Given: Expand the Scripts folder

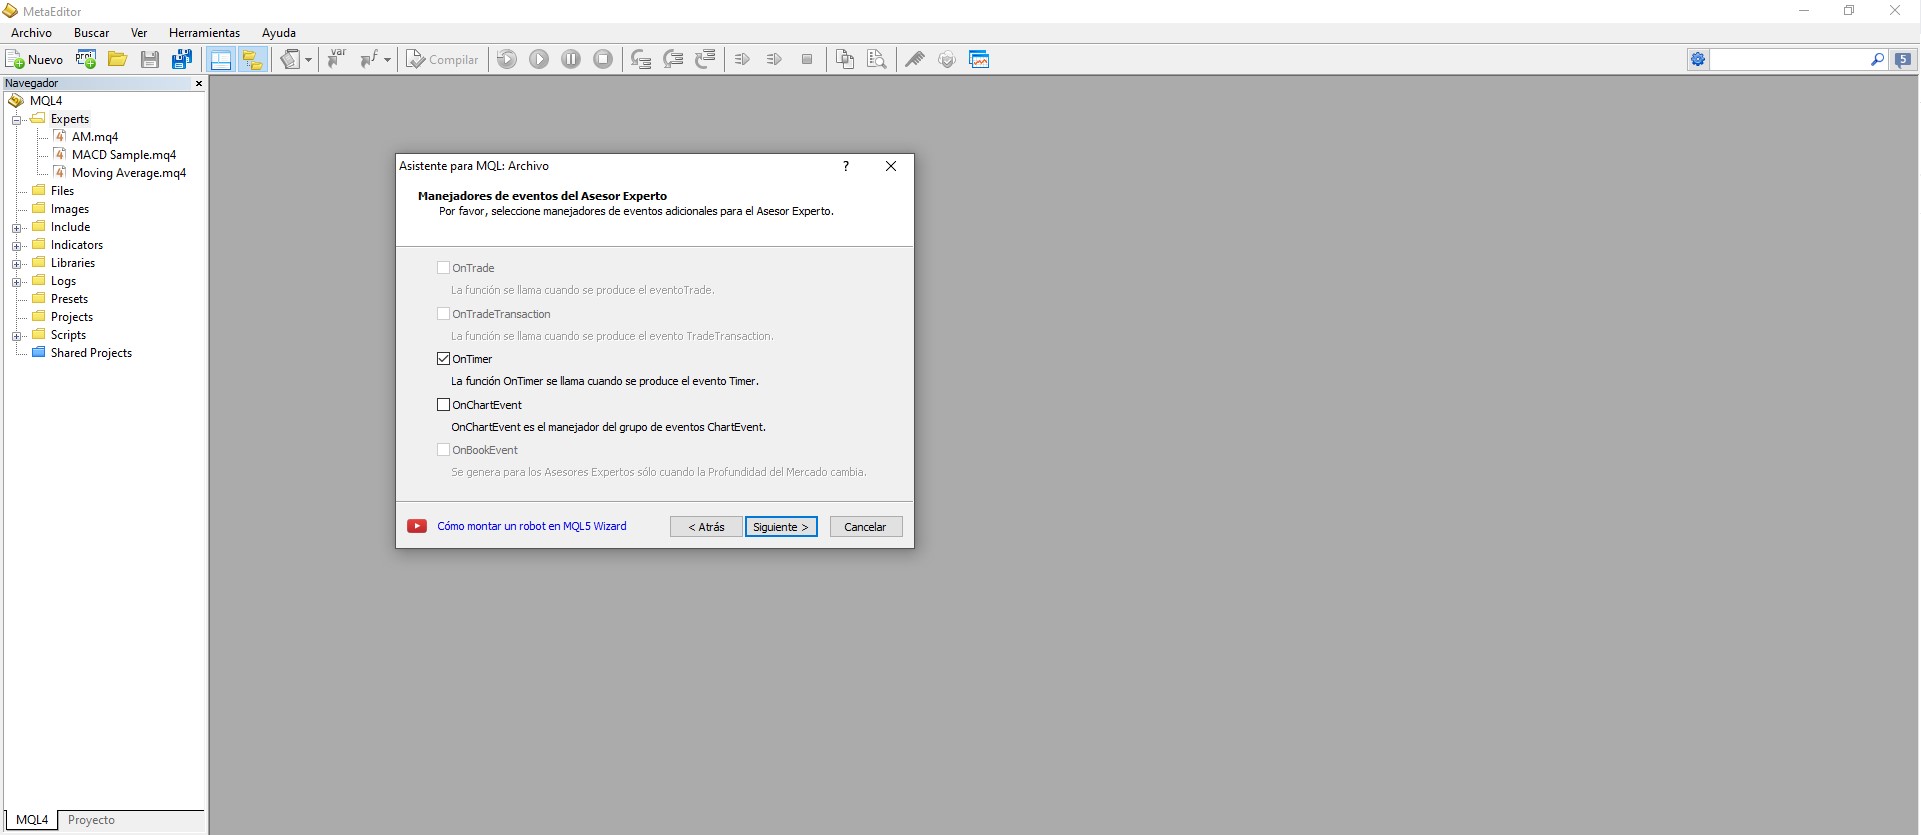Looking at the screenshot, I should [16, 336].
